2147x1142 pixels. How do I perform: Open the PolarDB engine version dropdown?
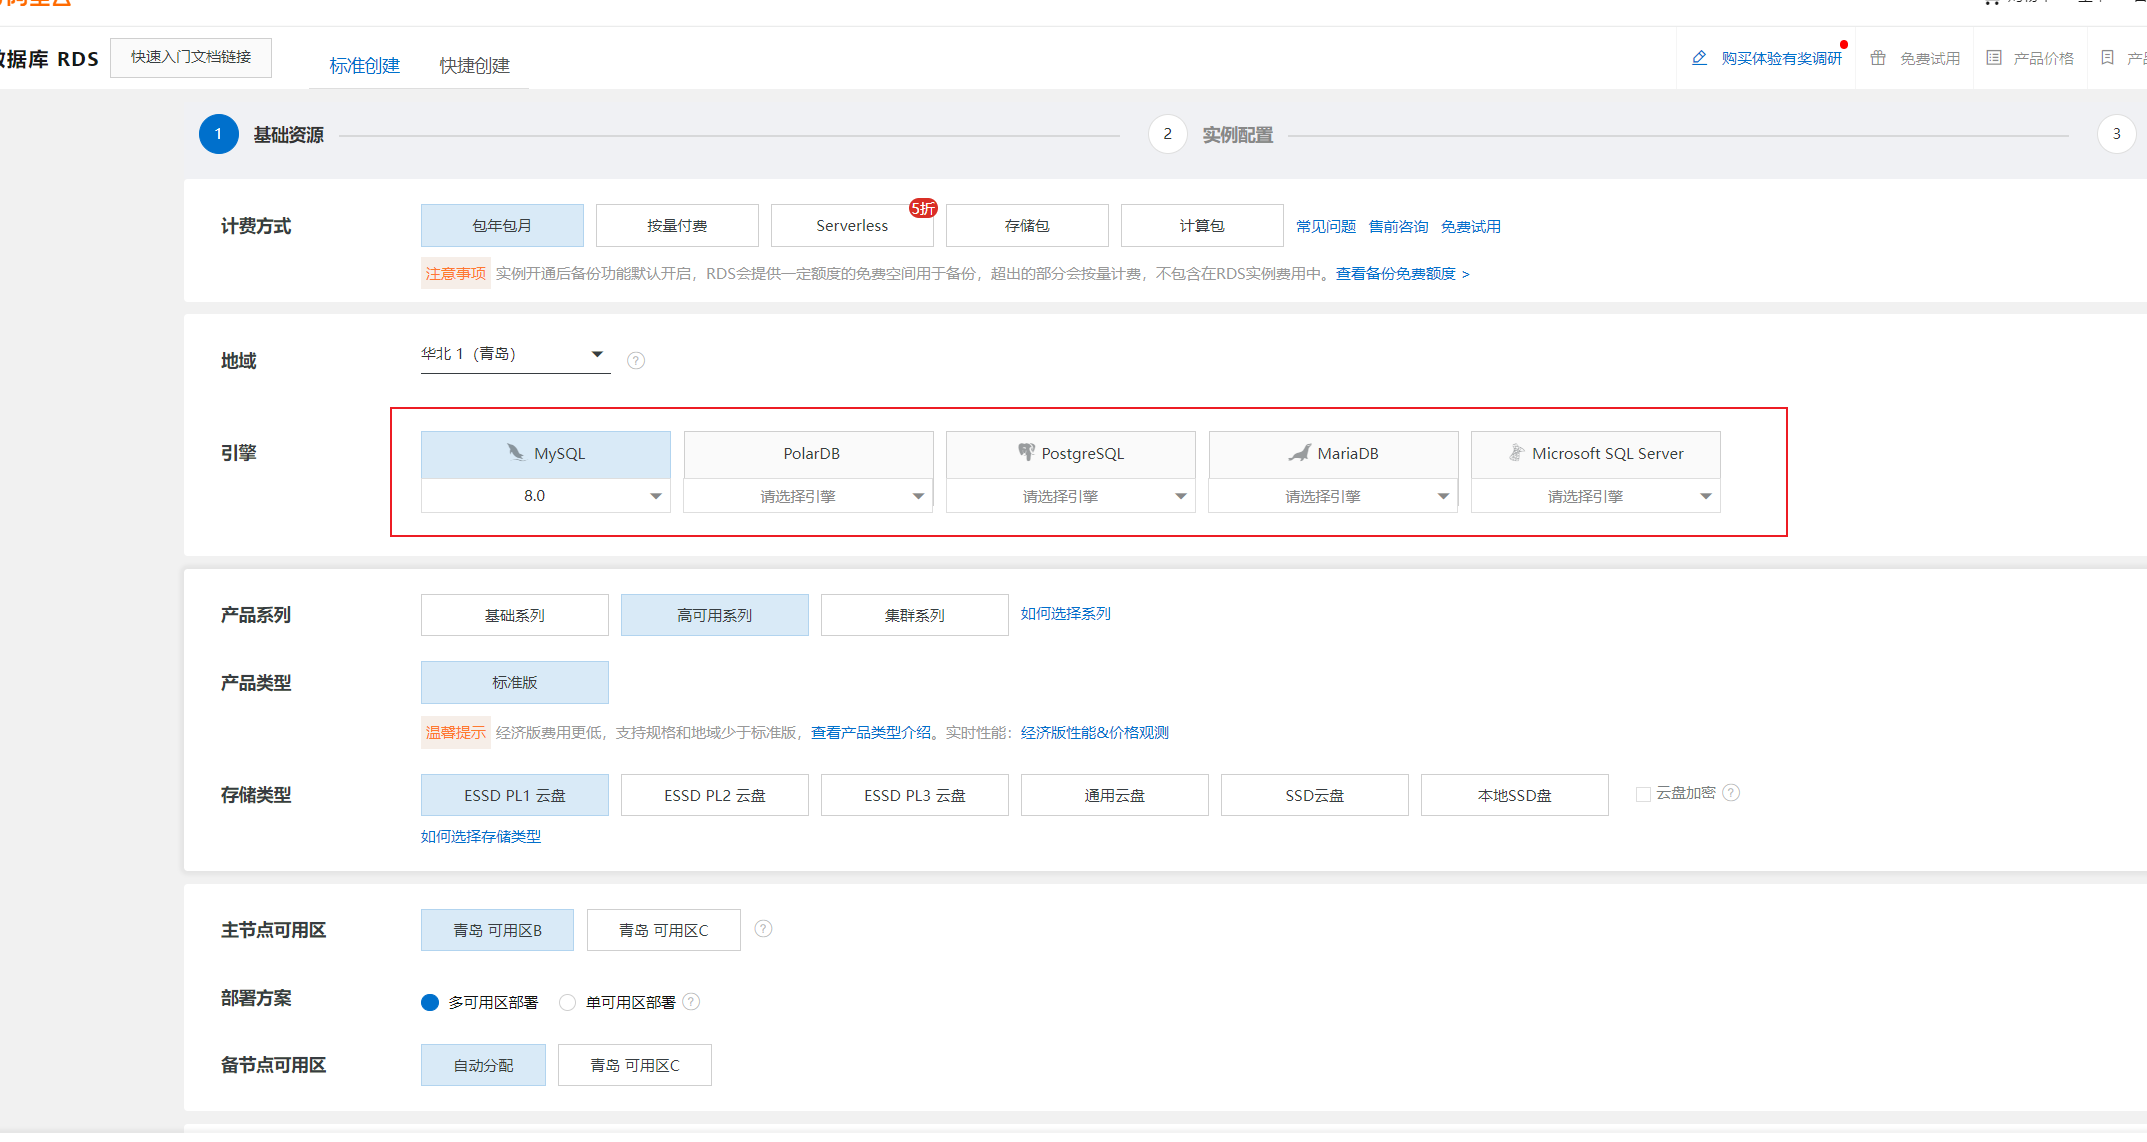[808, 496]
